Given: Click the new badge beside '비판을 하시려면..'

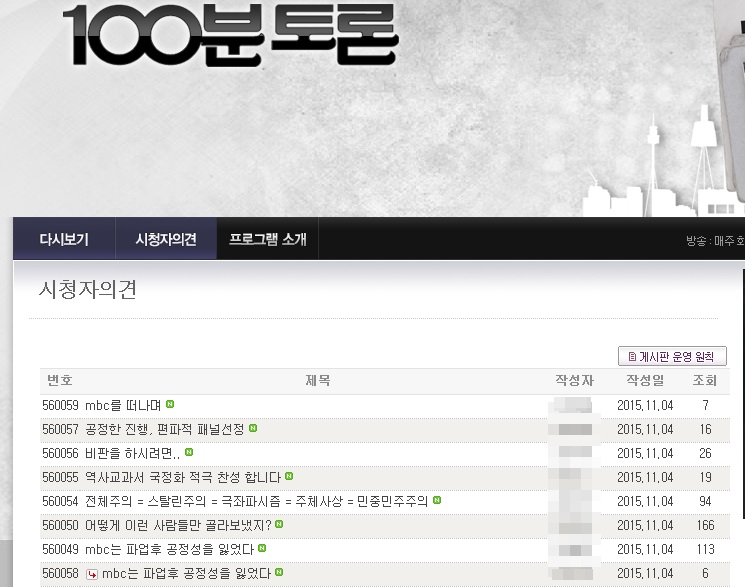Looking at the screenshot, I should click(x=189, y=452).
